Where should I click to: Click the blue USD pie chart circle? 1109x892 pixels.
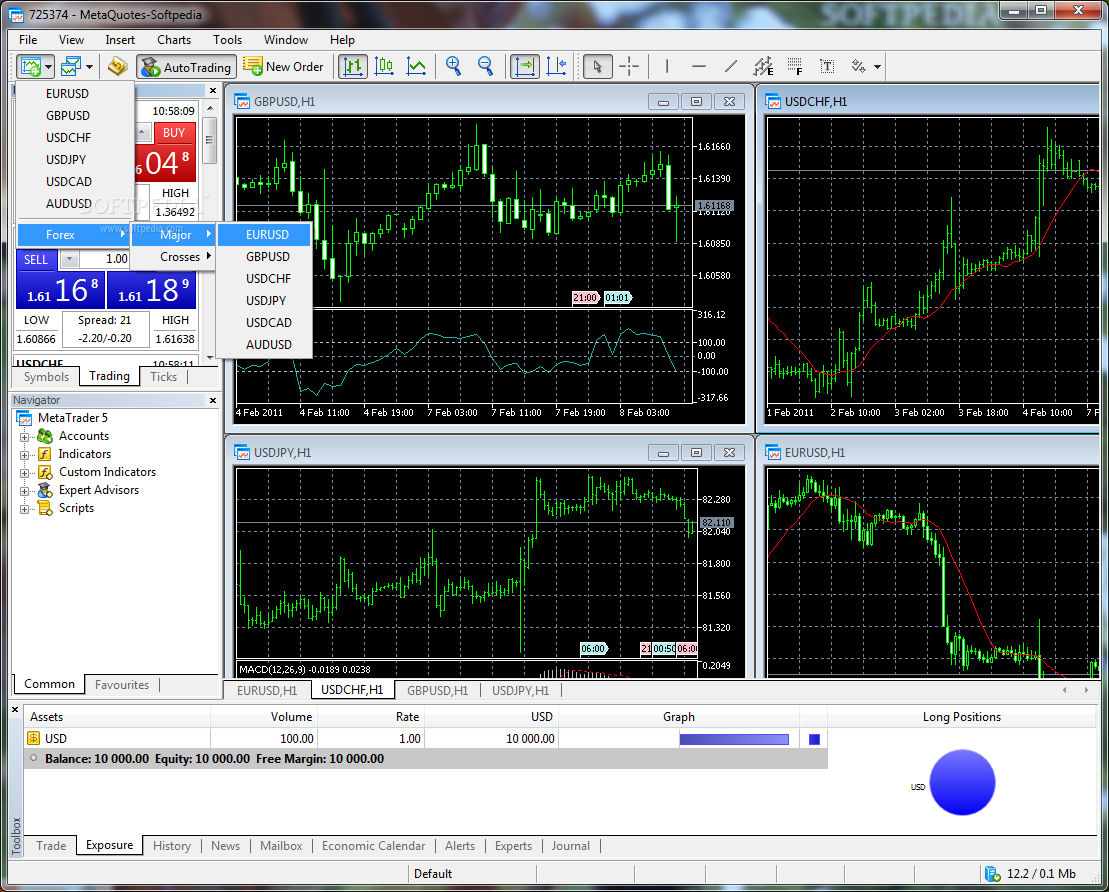click(x=962, y=782)
